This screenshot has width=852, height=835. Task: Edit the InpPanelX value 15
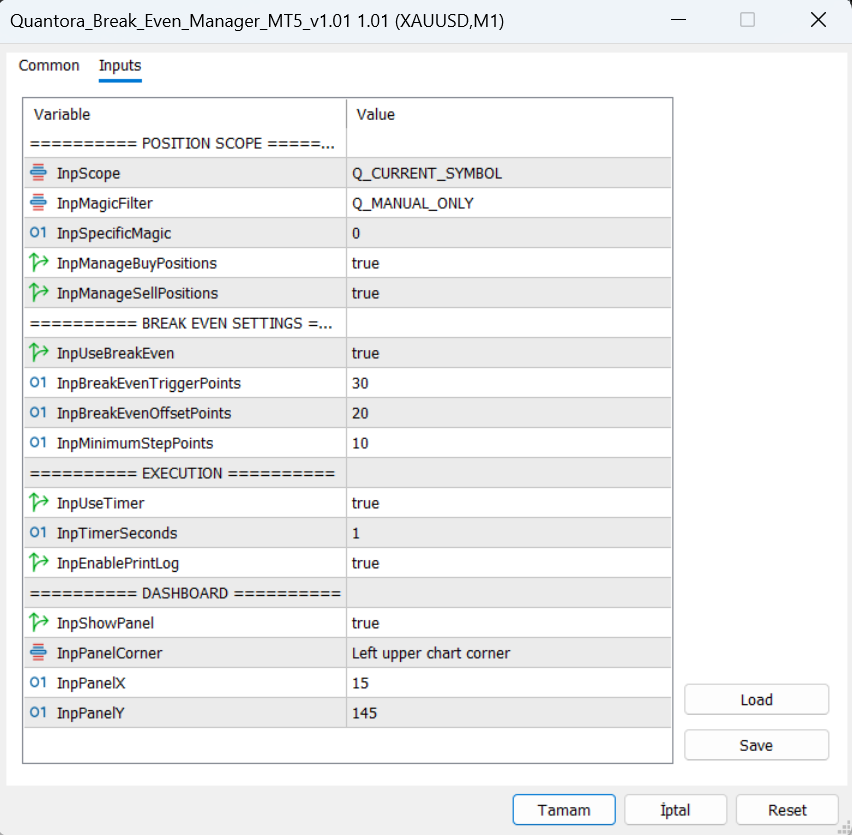[509, 683]
